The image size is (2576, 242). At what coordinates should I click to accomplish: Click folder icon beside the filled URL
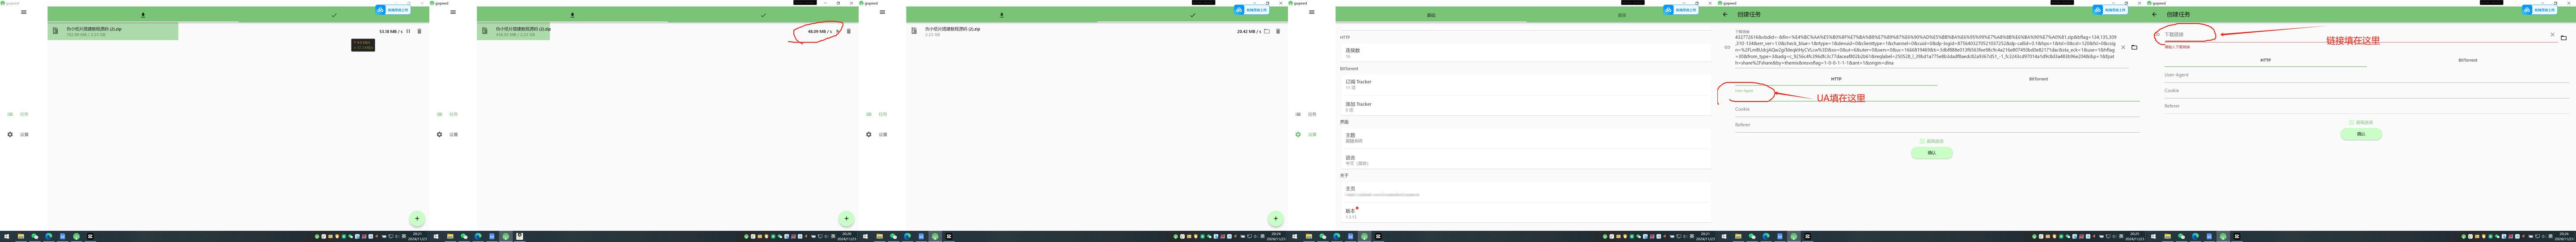coord(2134,47)
